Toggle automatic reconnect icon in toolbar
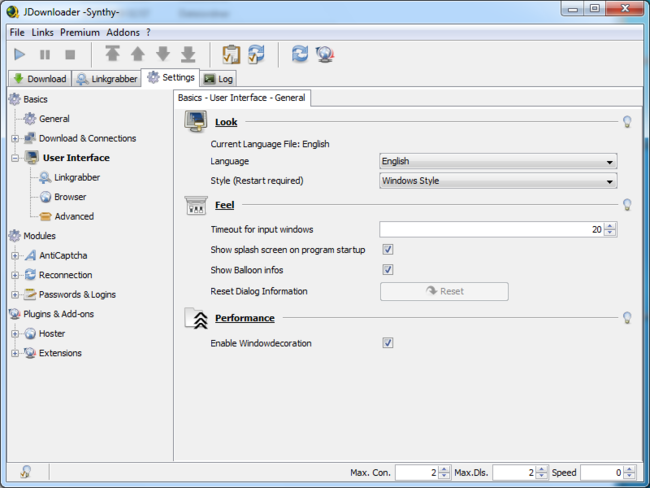 257,54
